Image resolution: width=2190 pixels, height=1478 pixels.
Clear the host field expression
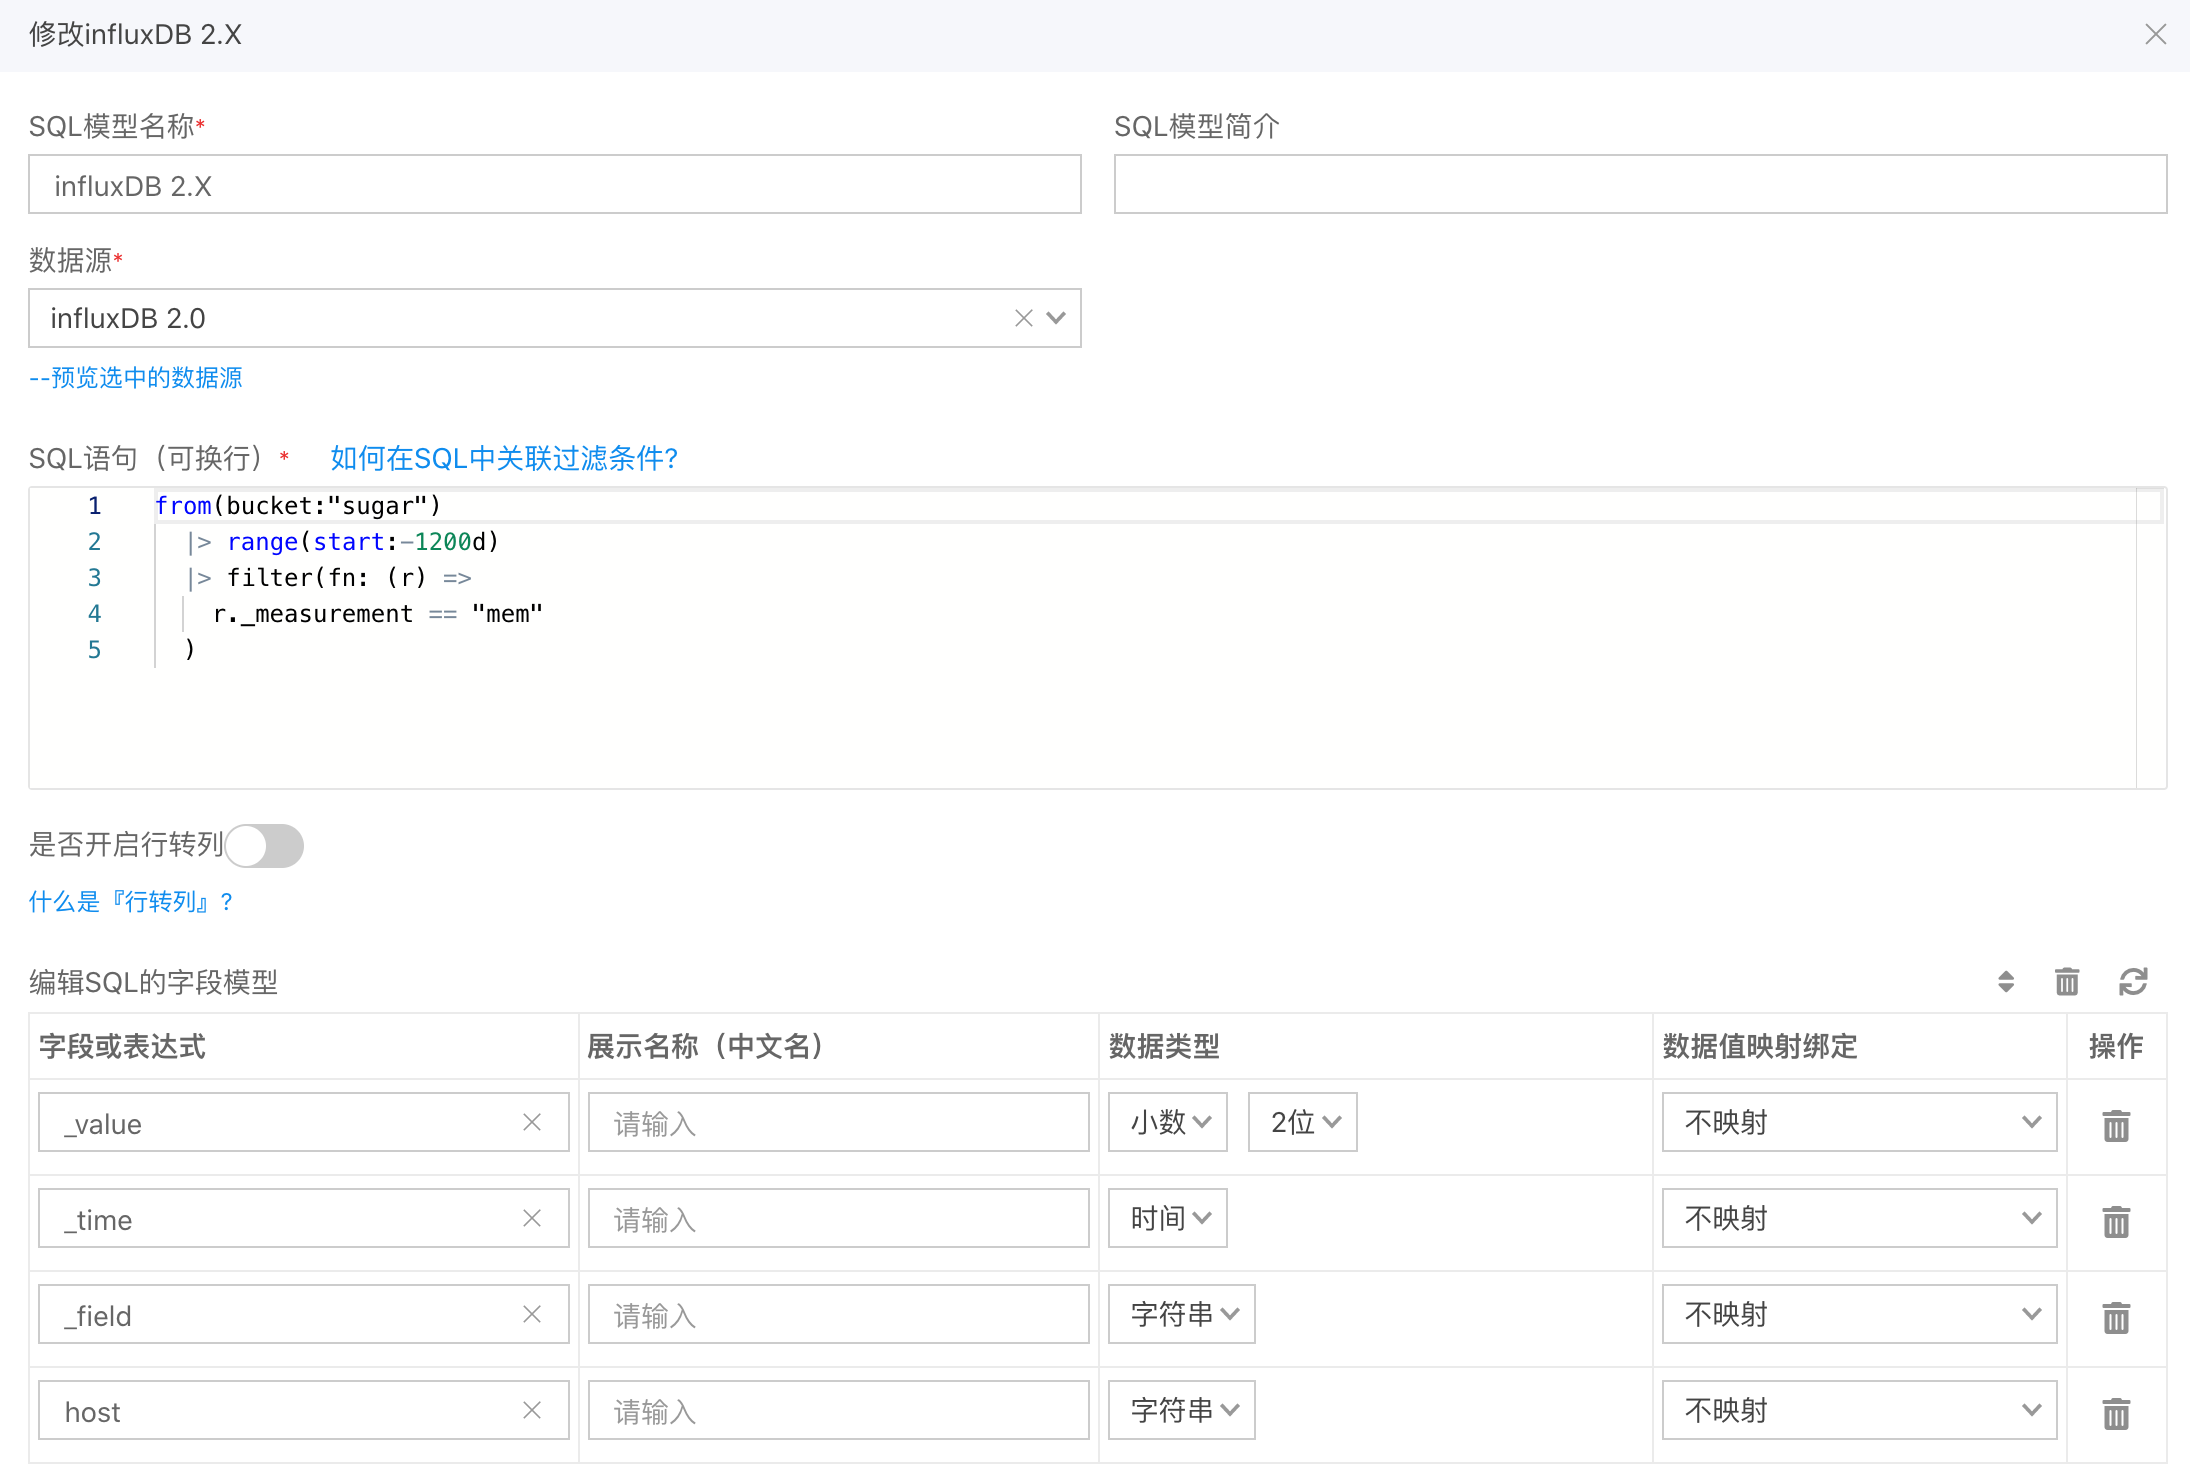click(x=532, y=1410)
